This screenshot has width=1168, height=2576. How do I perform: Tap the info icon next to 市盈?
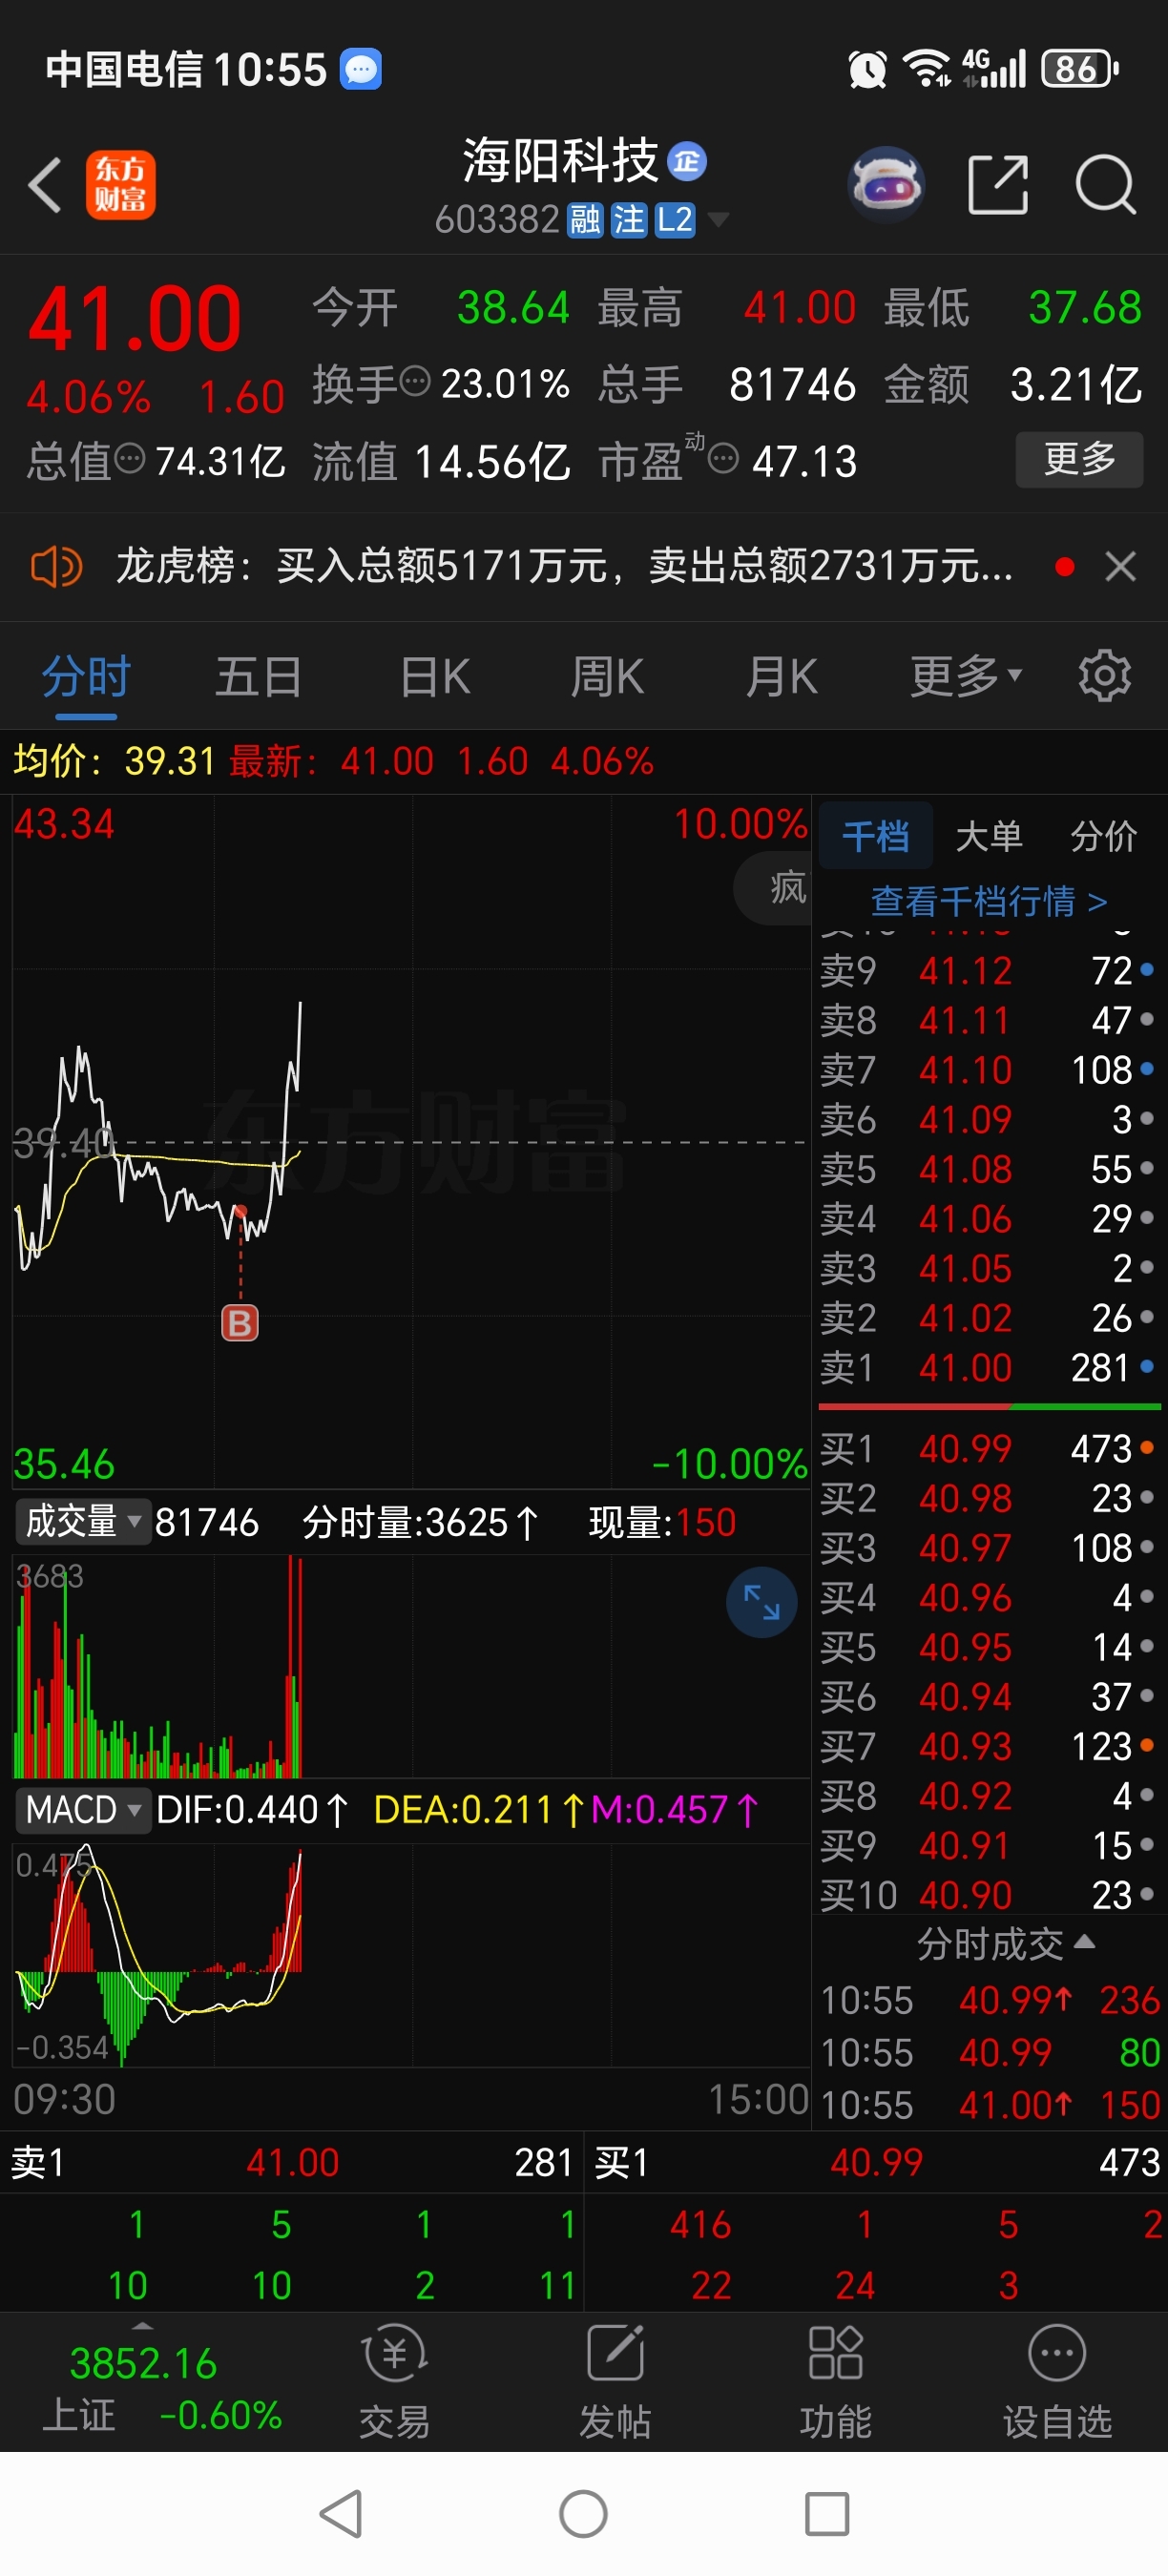pyautogui.click(x=723, y=459)
